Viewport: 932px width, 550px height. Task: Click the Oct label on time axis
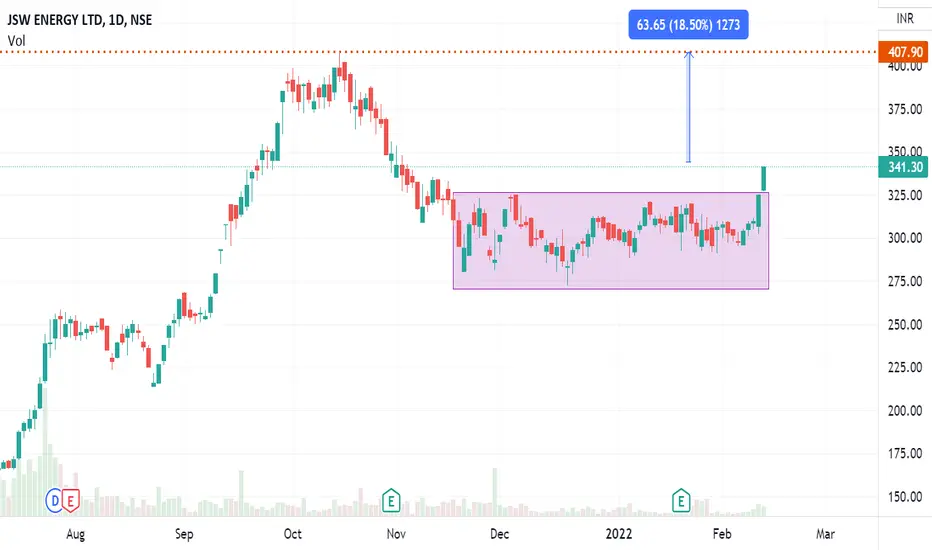point(292,534)
